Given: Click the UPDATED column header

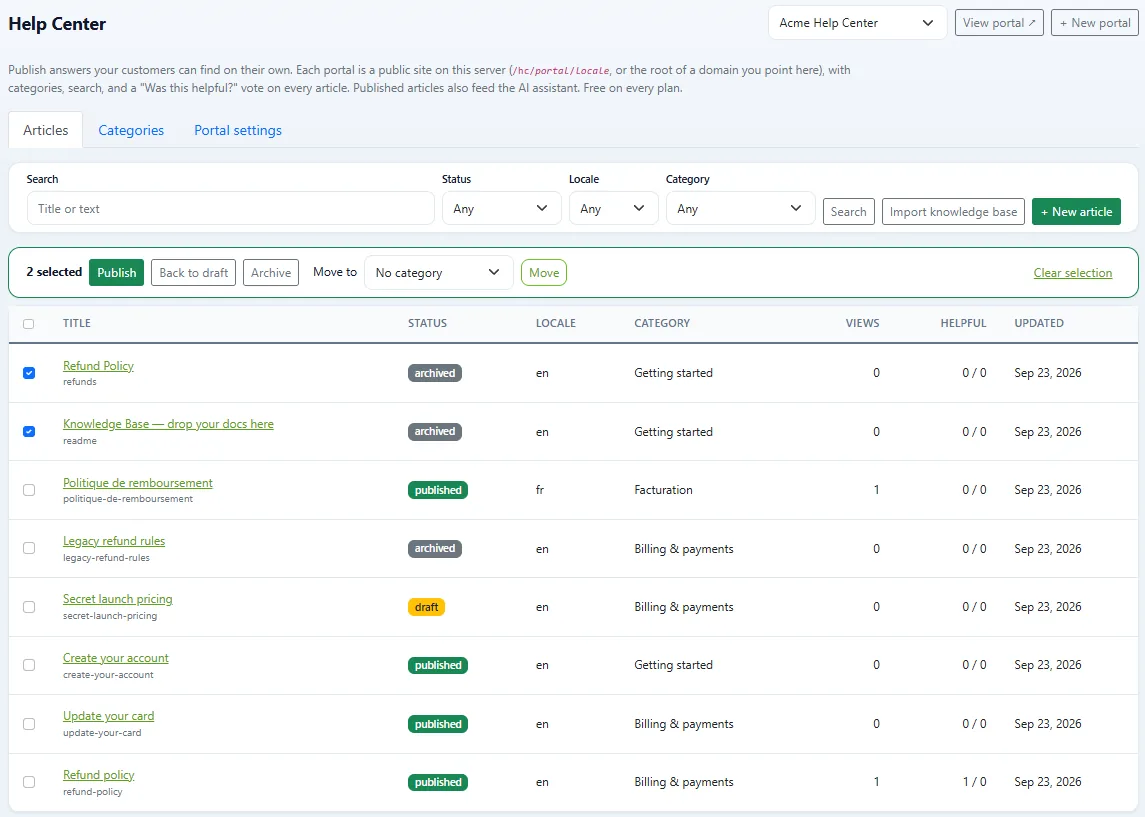Looking at the screenshot, I should click(x=1038, y=323).
